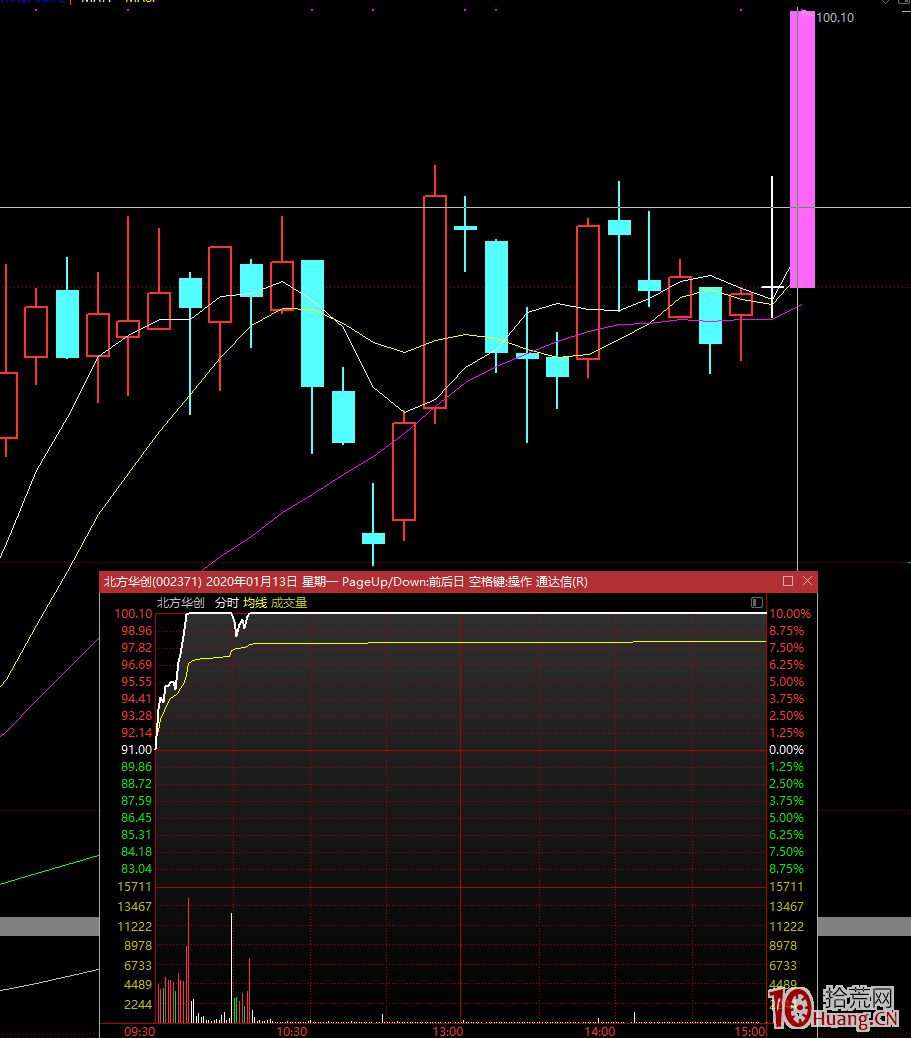Click the 10:30 time label

click(292, 1031)
